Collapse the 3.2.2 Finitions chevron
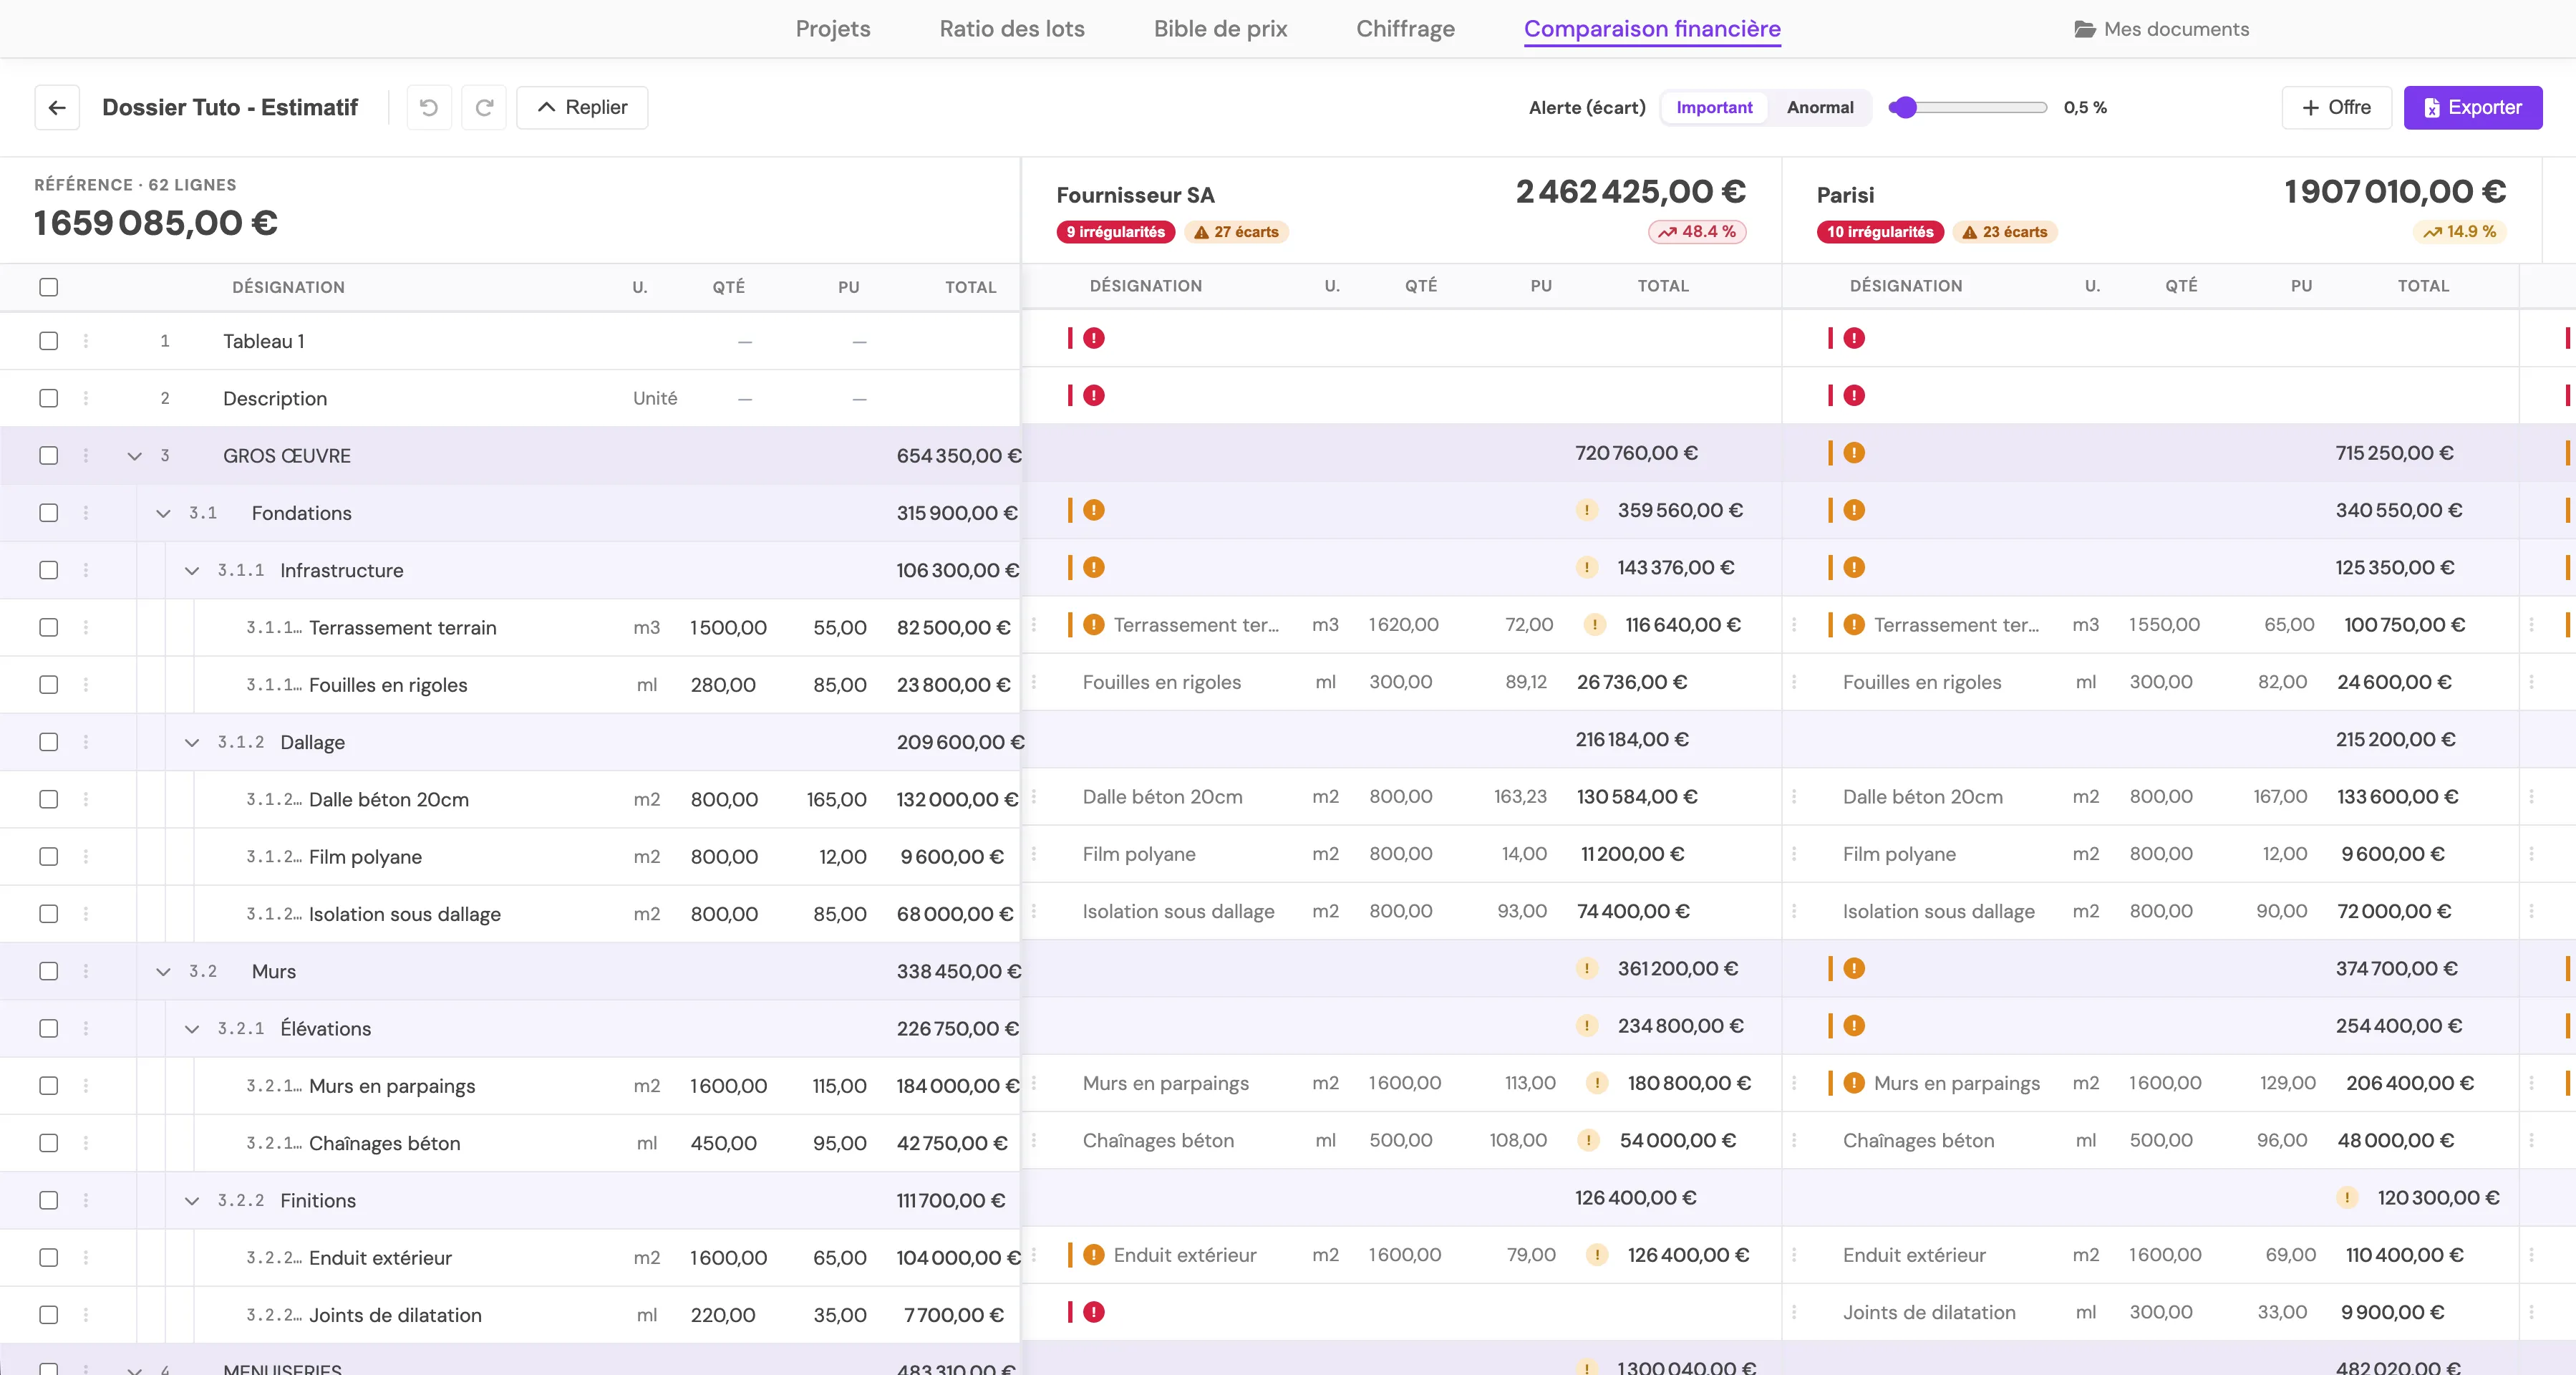This screenshot has height=1375, width=2576. click(192, 1201)
